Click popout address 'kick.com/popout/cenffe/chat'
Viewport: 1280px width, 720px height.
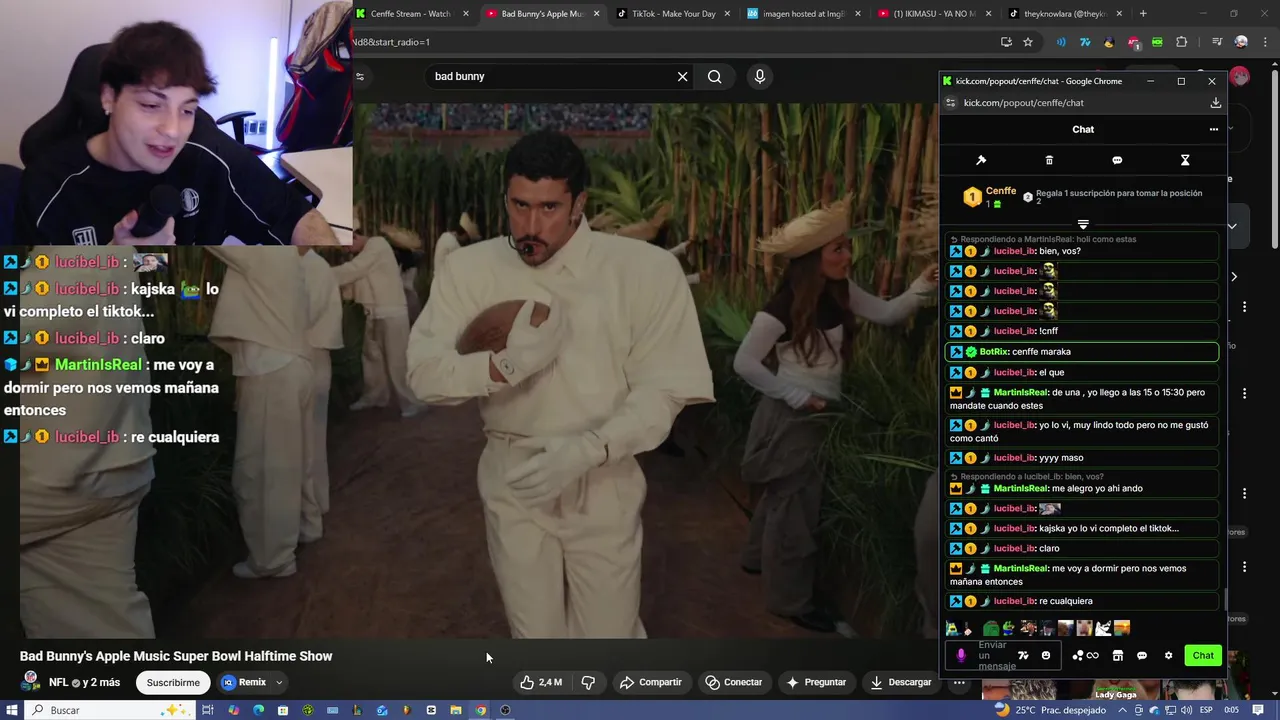coord(1024,103)
